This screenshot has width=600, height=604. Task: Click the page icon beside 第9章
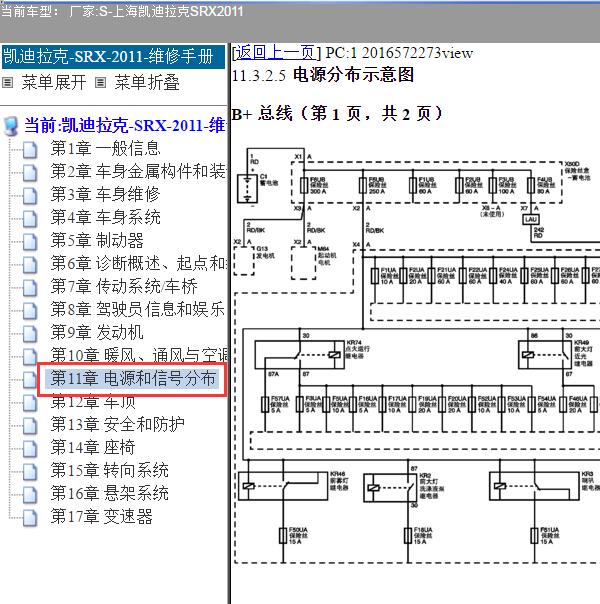30,334
